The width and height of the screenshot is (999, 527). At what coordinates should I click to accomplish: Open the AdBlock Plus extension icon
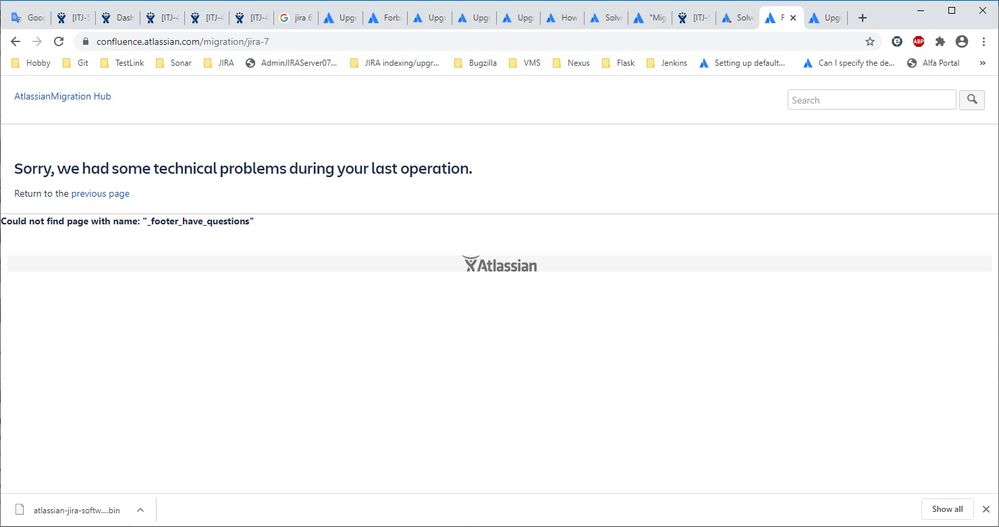pos(918,41)
